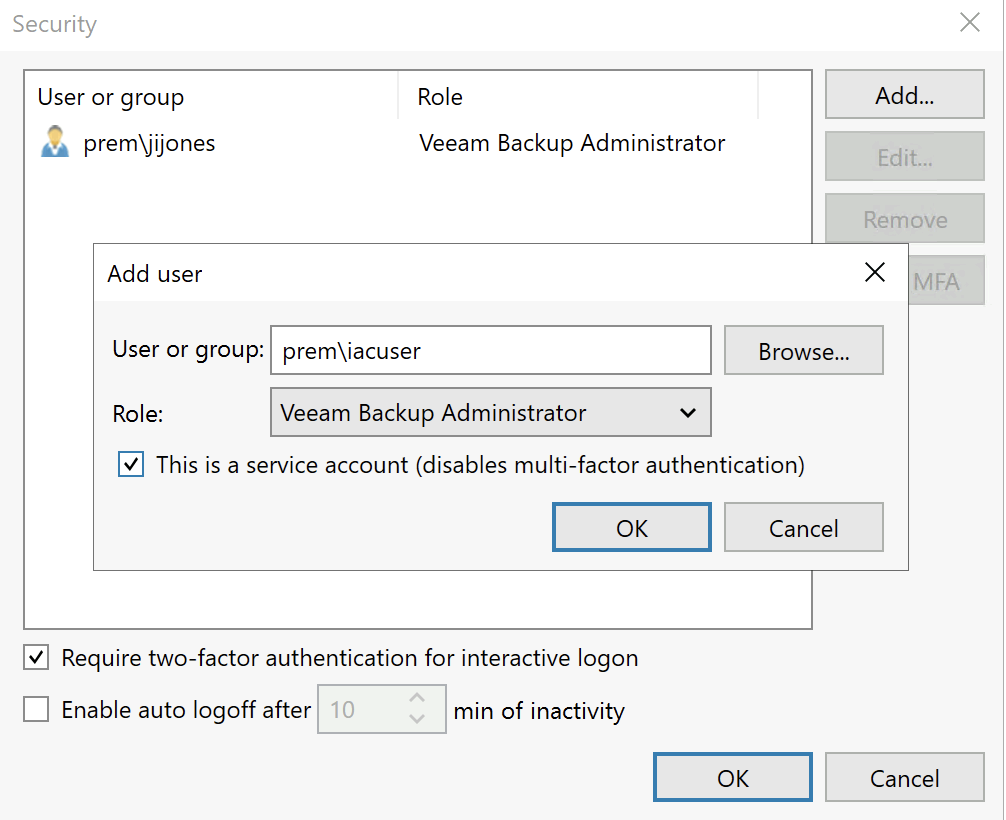Open the Role dropdown arrow
This screenshot has height=820, width=1006.
coord(688,412)
